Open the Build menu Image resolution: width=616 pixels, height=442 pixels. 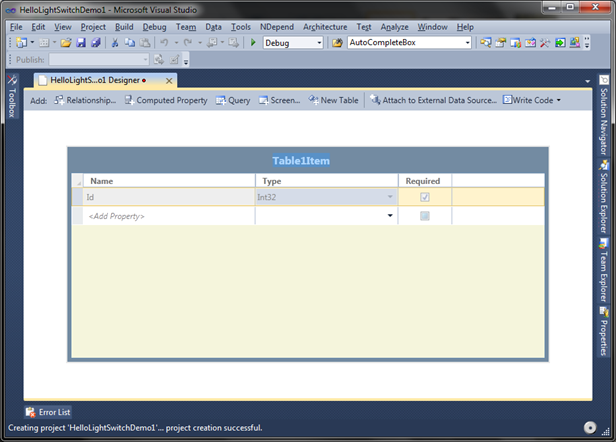[x=124, y=27]
